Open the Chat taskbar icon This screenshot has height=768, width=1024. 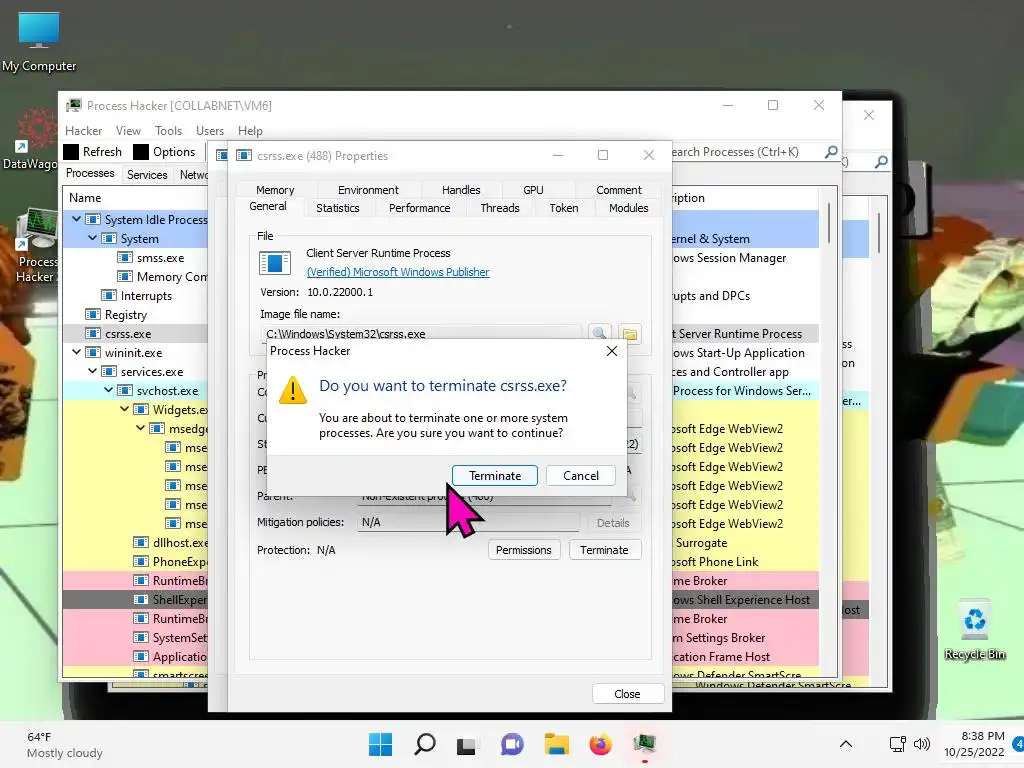[512, 744]
